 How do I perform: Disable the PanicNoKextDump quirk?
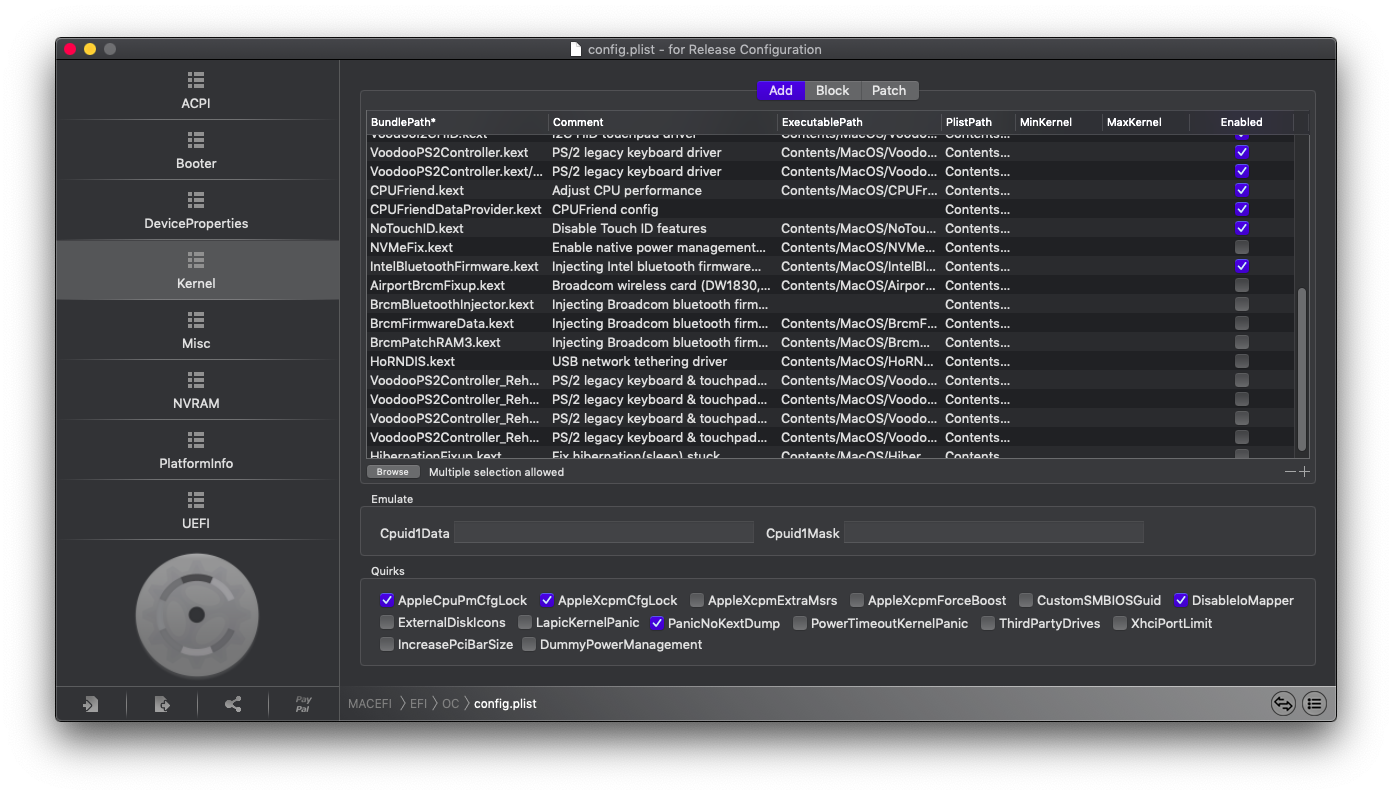[x=657, y=623]
